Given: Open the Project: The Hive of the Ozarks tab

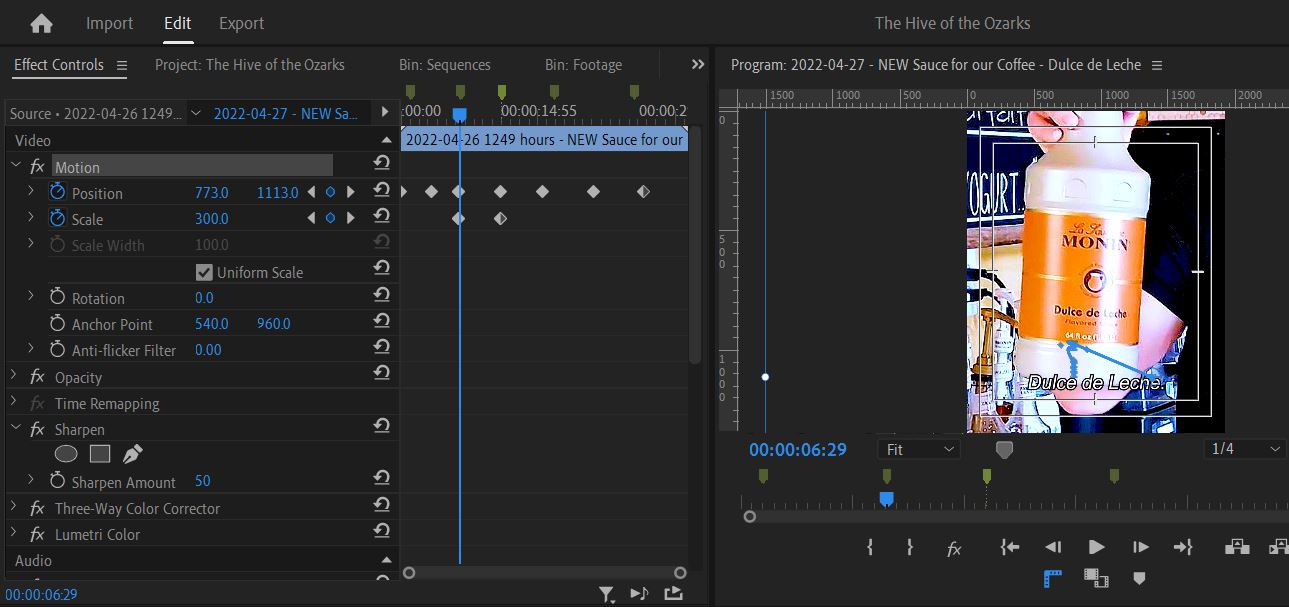Looking at the screenshot, I should click(x=250, y=65).
